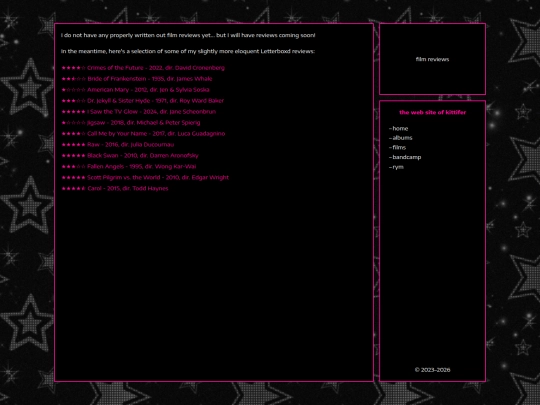
Task: Go to albums in sidebar navigation
Action: click(x=402, y=138)
